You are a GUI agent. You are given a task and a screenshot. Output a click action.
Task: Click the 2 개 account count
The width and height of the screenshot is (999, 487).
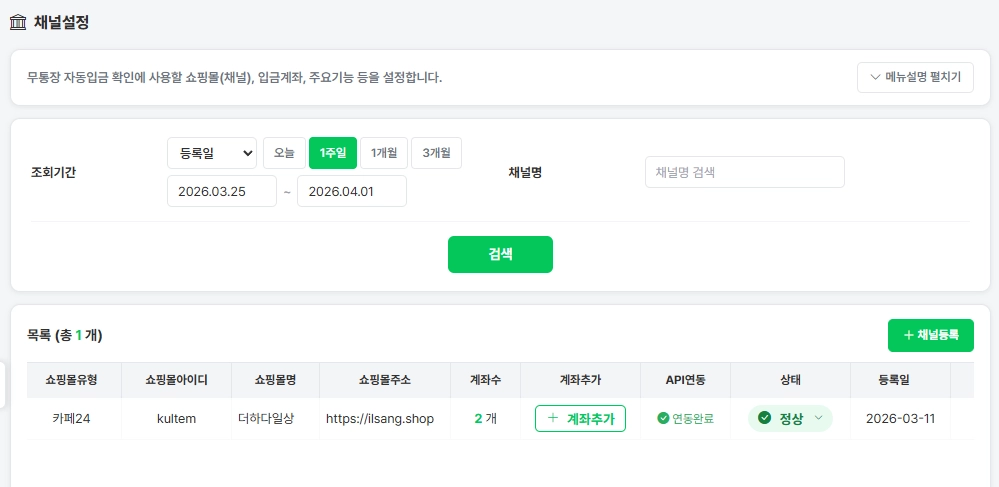point(485,418)
